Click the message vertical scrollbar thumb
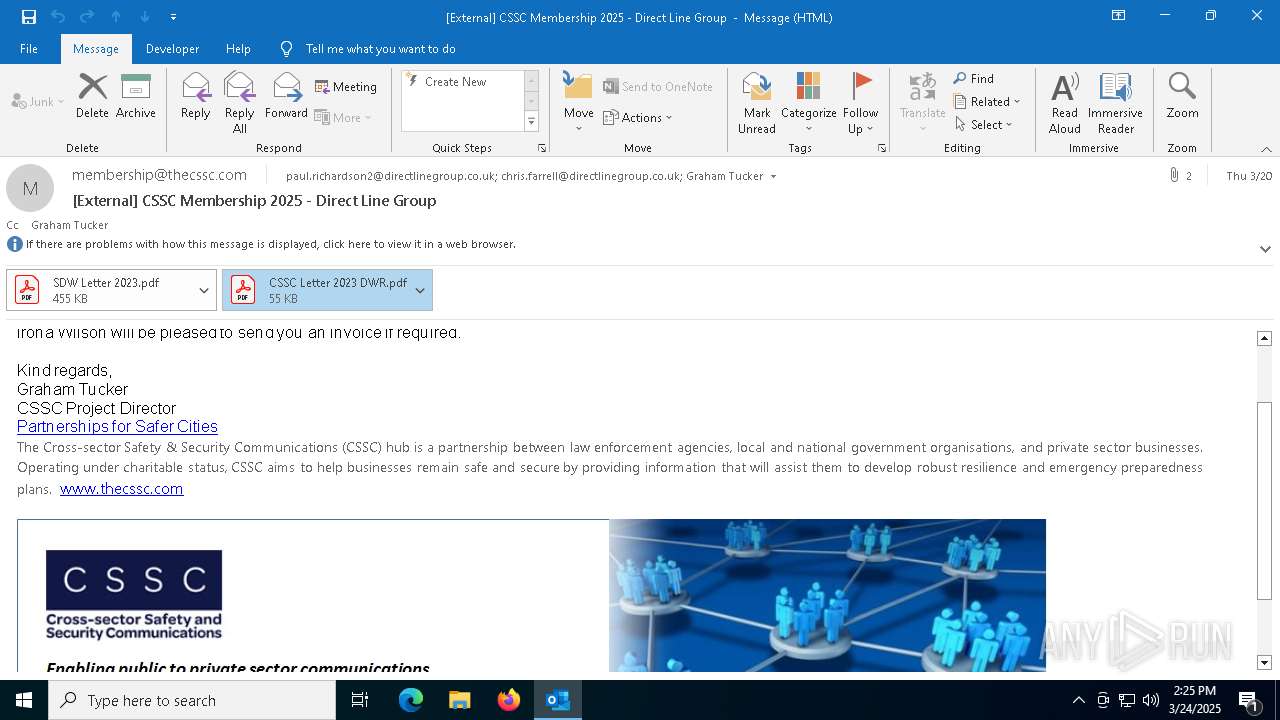This screenshot has width=1280, height=720. pyautogui.click(x=1264, y=500)
